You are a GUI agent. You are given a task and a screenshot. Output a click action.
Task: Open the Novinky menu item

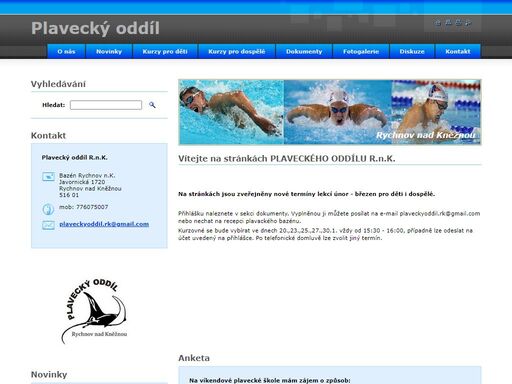[x=109, y=51]
